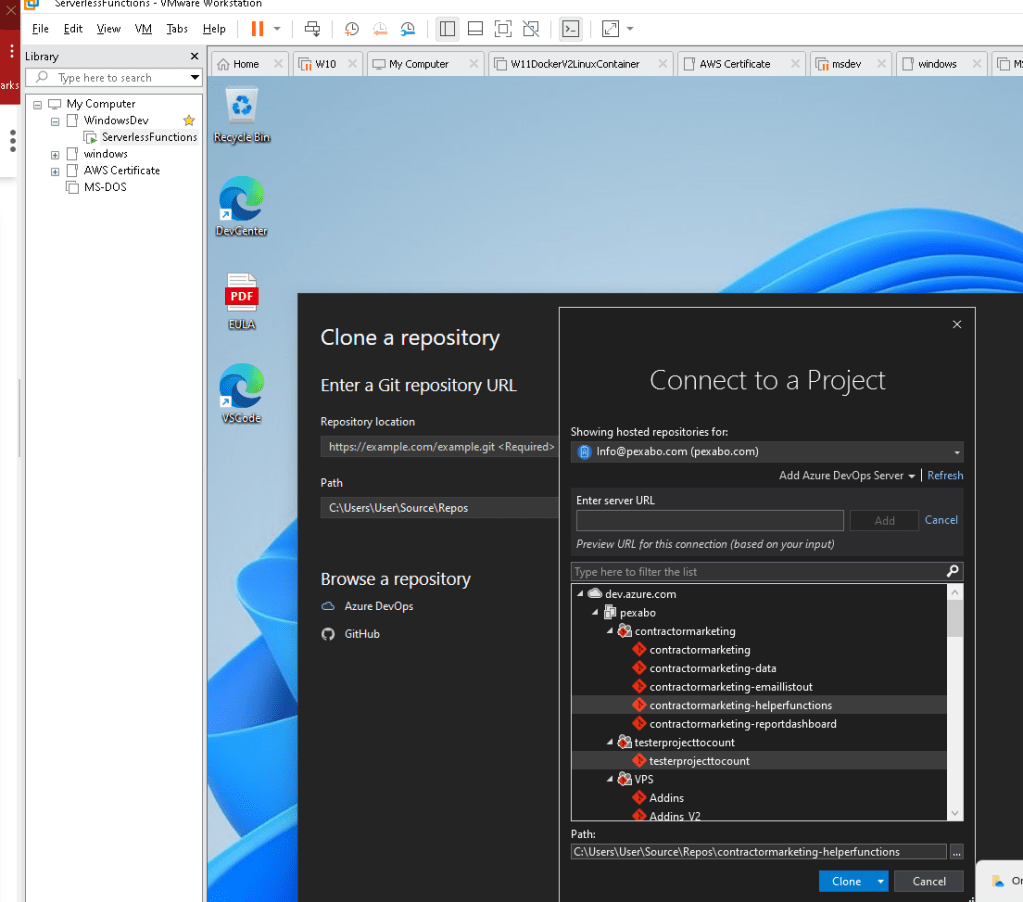Open the Help menu
The image size is (1023, 902).
[214, 29]
